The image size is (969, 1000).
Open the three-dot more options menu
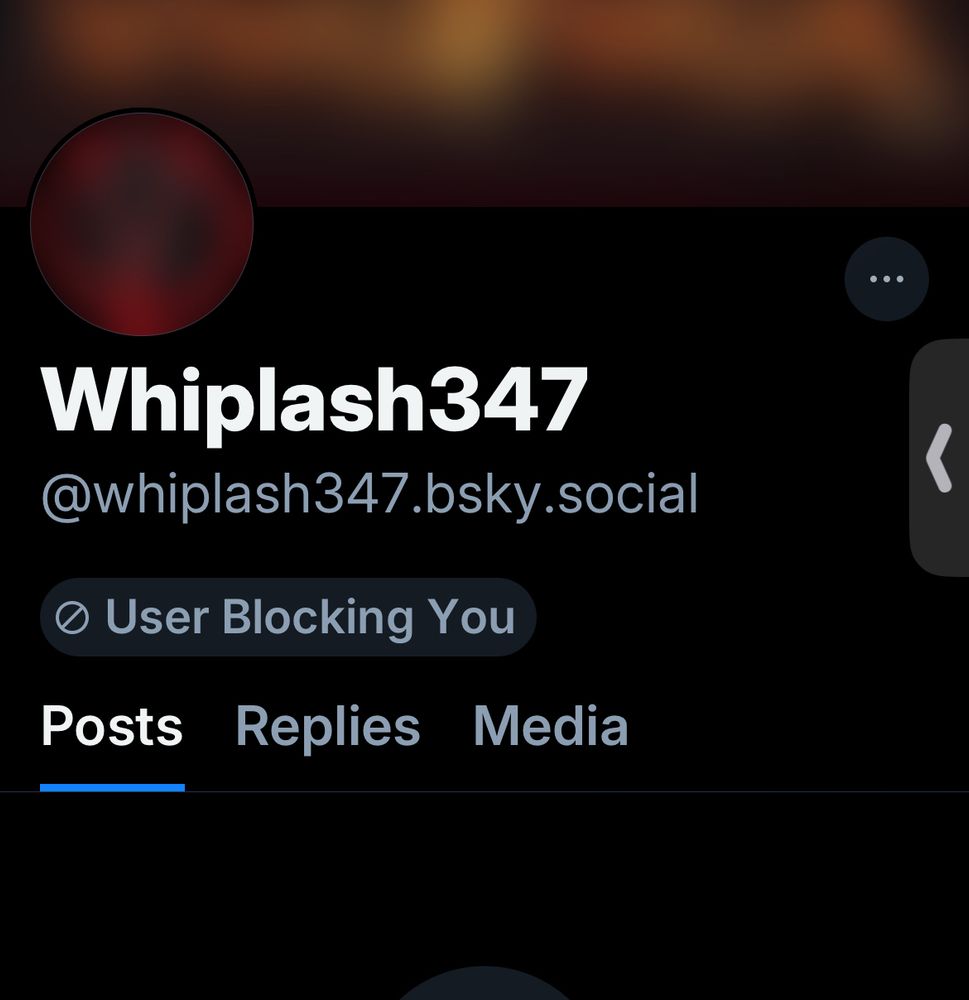[x=886, y=279]
